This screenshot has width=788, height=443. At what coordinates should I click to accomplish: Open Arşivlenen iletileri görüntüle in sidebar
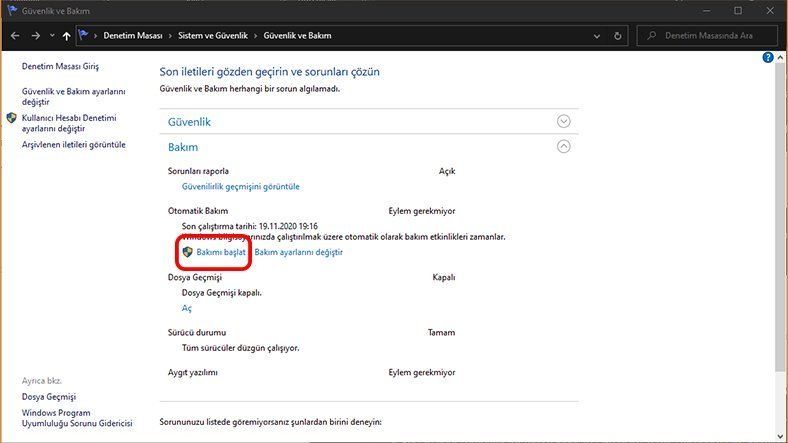(74, 144)
